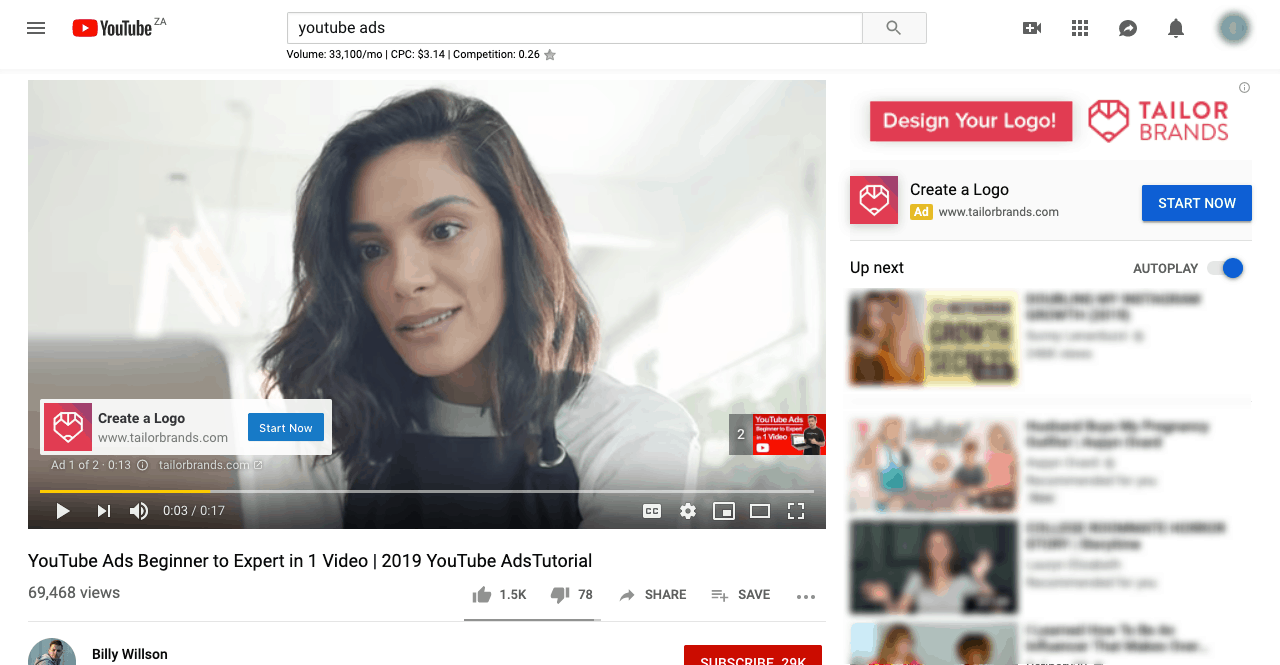
Task: Open the create video camera icon
Action: (1032, 28)
